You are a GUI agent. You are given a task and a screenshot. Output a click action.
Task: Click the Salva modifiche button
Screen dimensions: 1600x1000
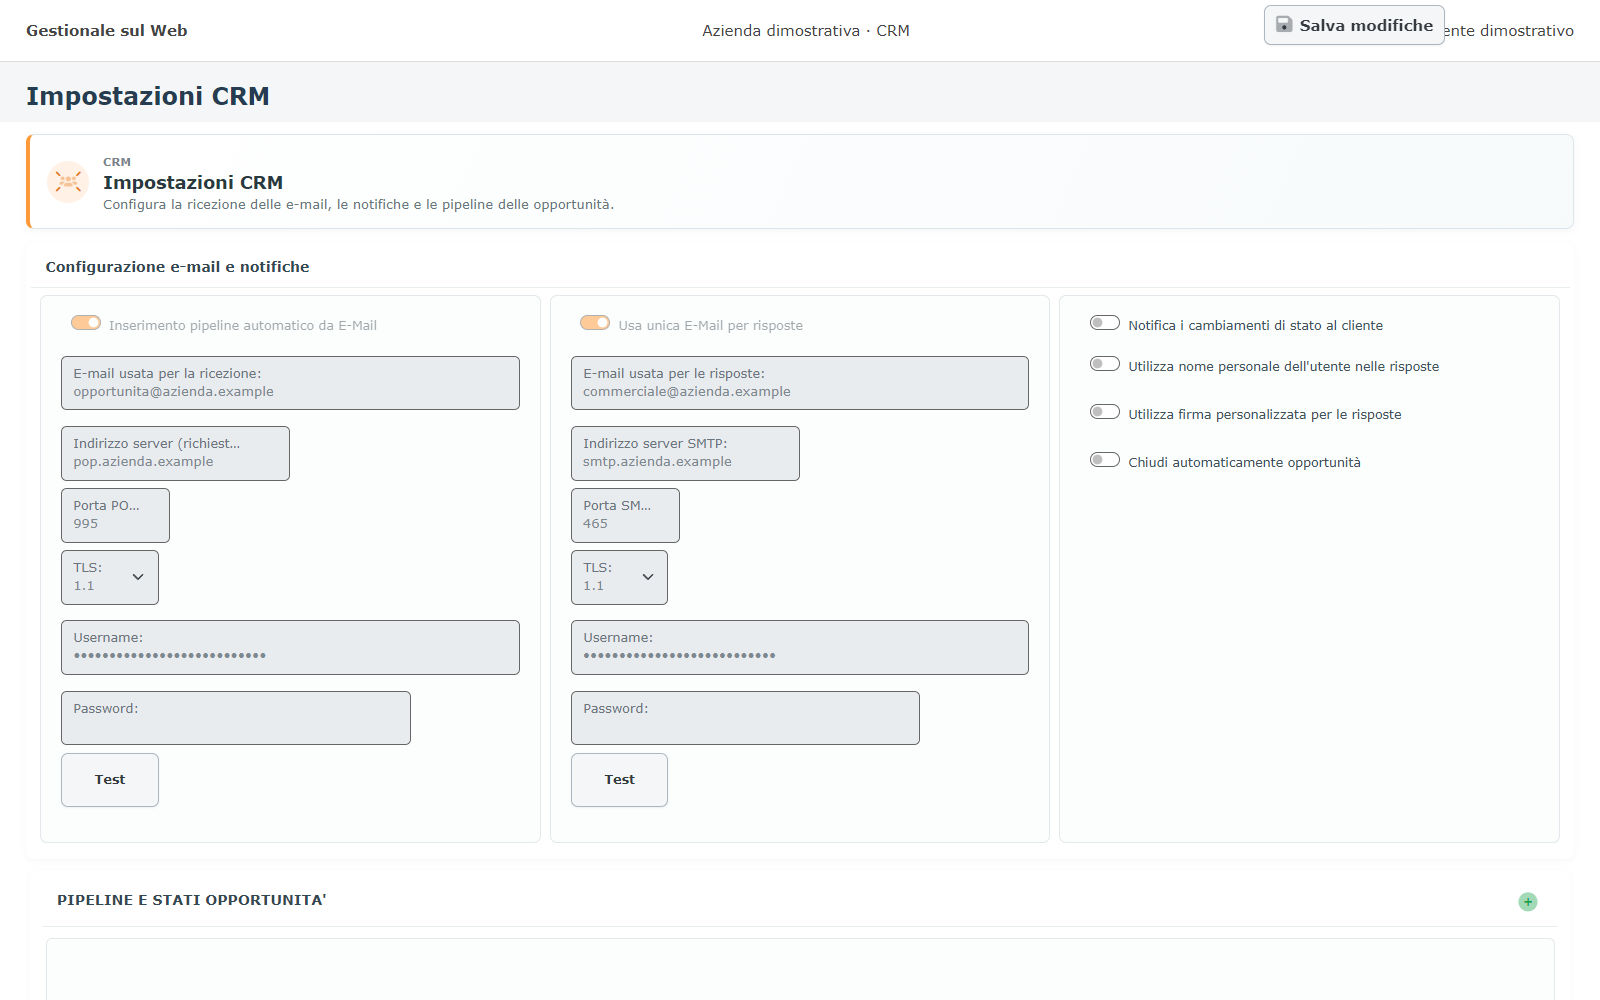[1354, 25]
